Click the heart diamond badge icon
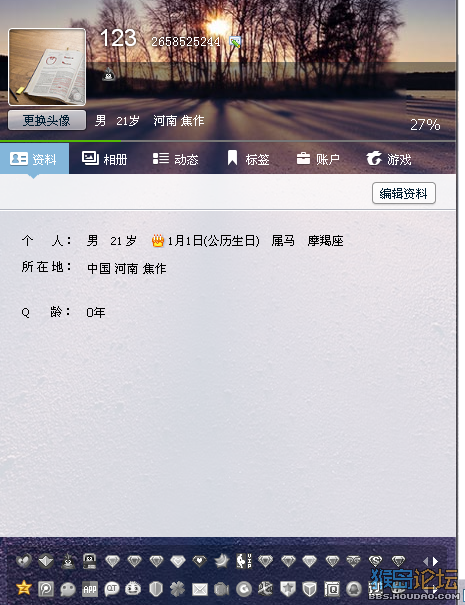This screenshot has width=465, height=605. tap(200, 561)
